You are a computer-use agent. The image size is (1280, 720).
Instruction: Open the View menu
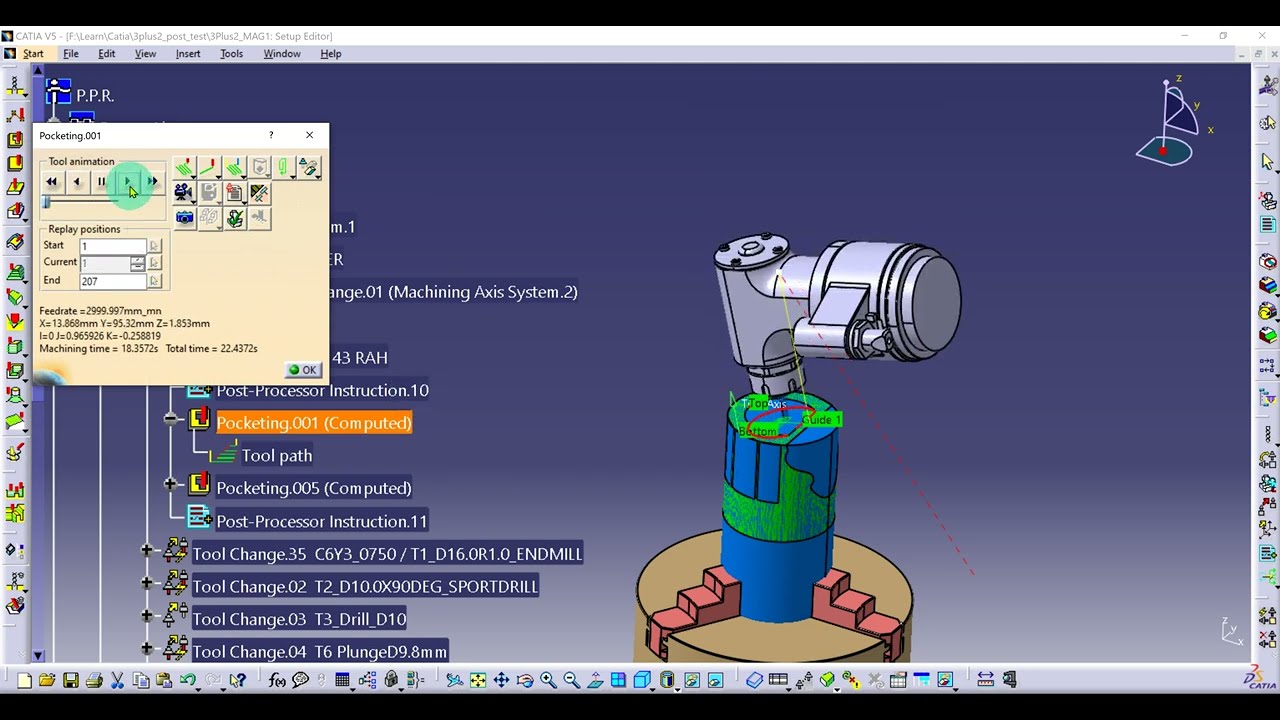pos(145,54)
